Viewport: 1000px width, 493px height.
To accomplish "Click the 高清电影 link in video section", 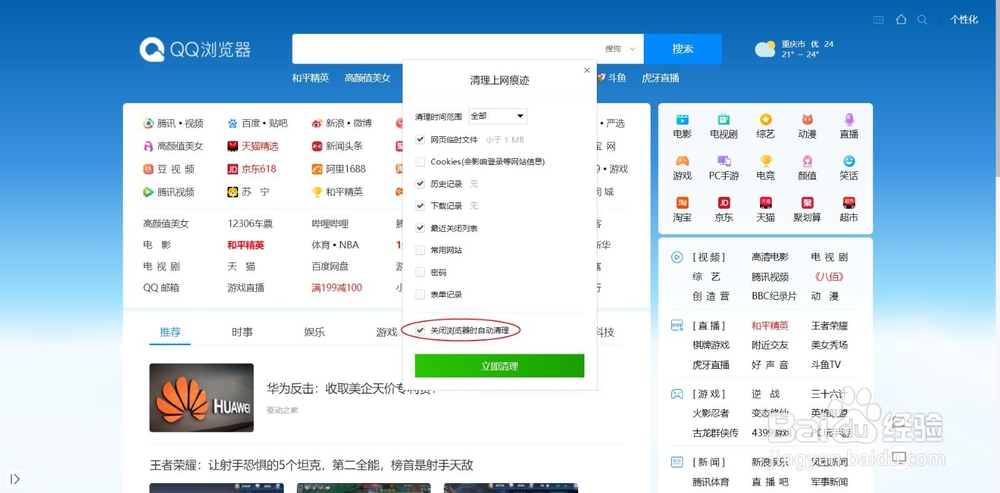I will 770,257.
